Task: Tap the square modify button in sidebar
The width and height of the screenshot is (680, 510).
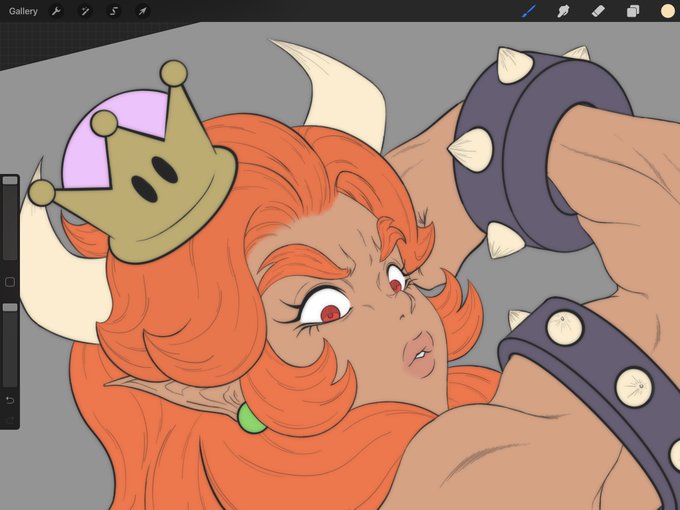Action: coord(10,282)
